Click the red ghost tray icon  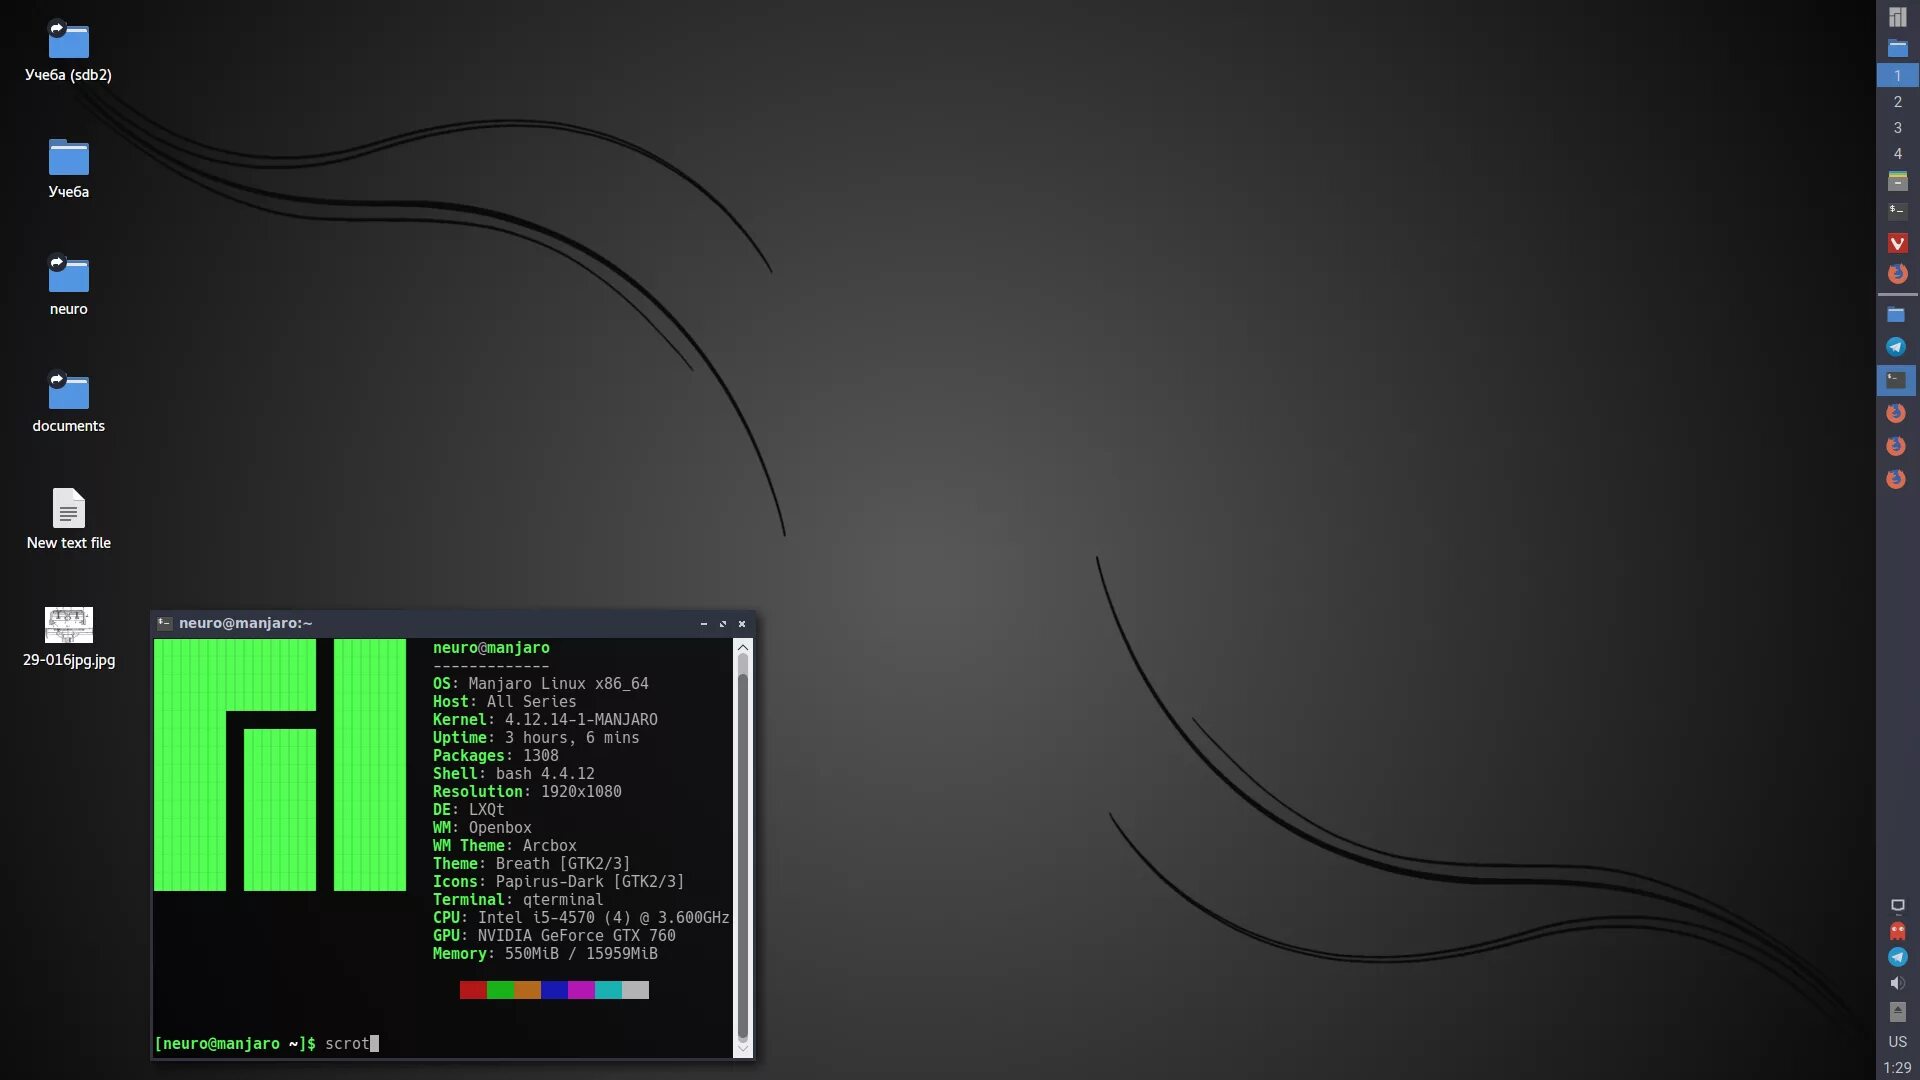(x=1897, y=931)
